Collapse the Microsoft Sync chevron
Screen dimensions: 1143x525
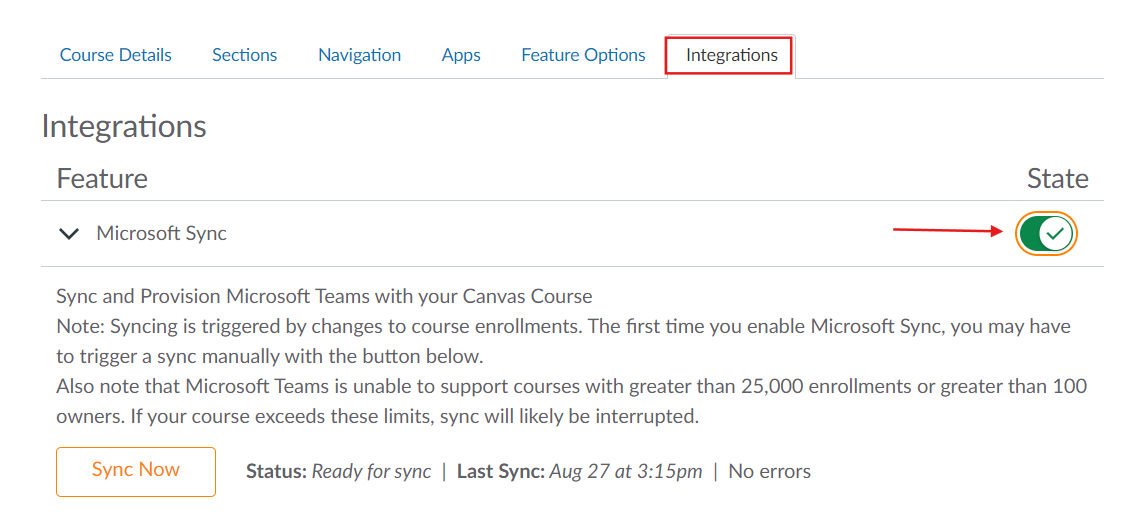[69, 234]
